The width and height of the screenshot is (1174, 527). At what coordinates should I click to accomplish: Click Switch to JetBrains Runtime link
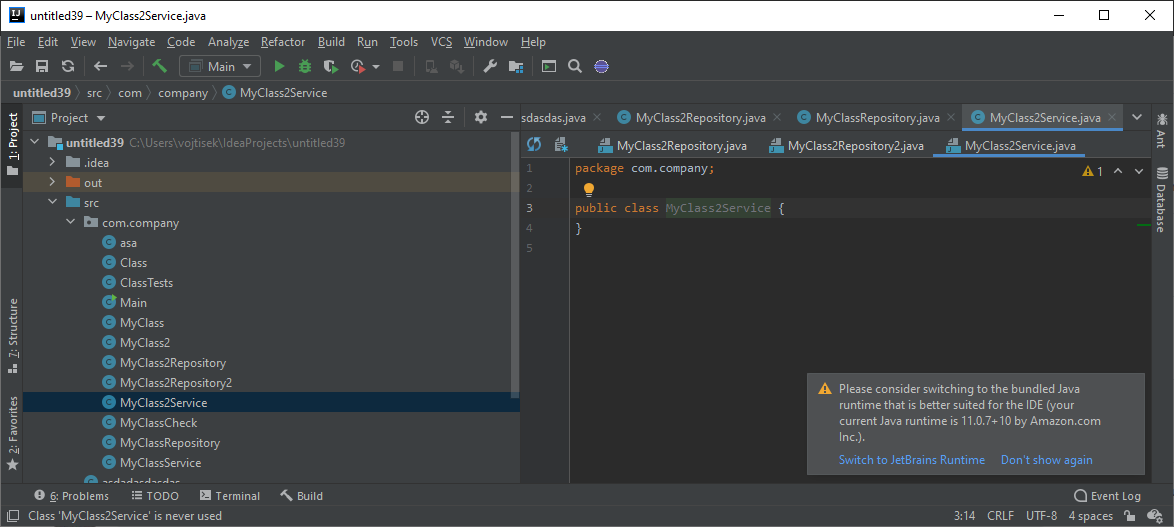point(911,460)
